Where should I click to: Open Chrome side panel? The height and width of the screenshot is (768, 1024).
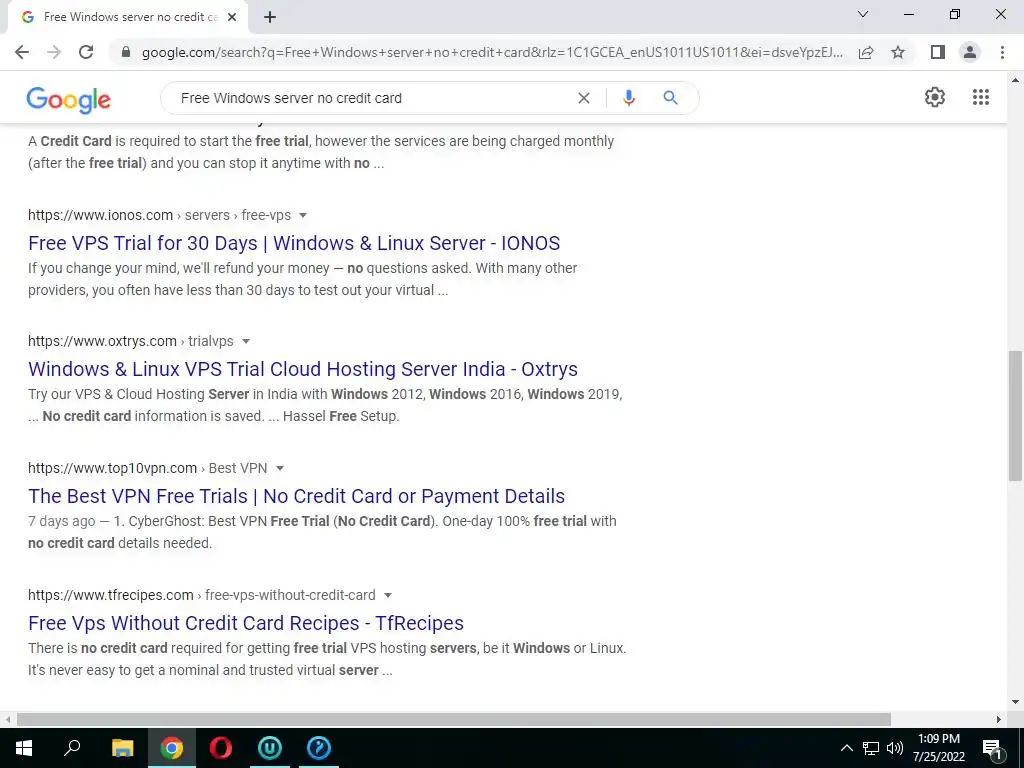click(938, 52)
